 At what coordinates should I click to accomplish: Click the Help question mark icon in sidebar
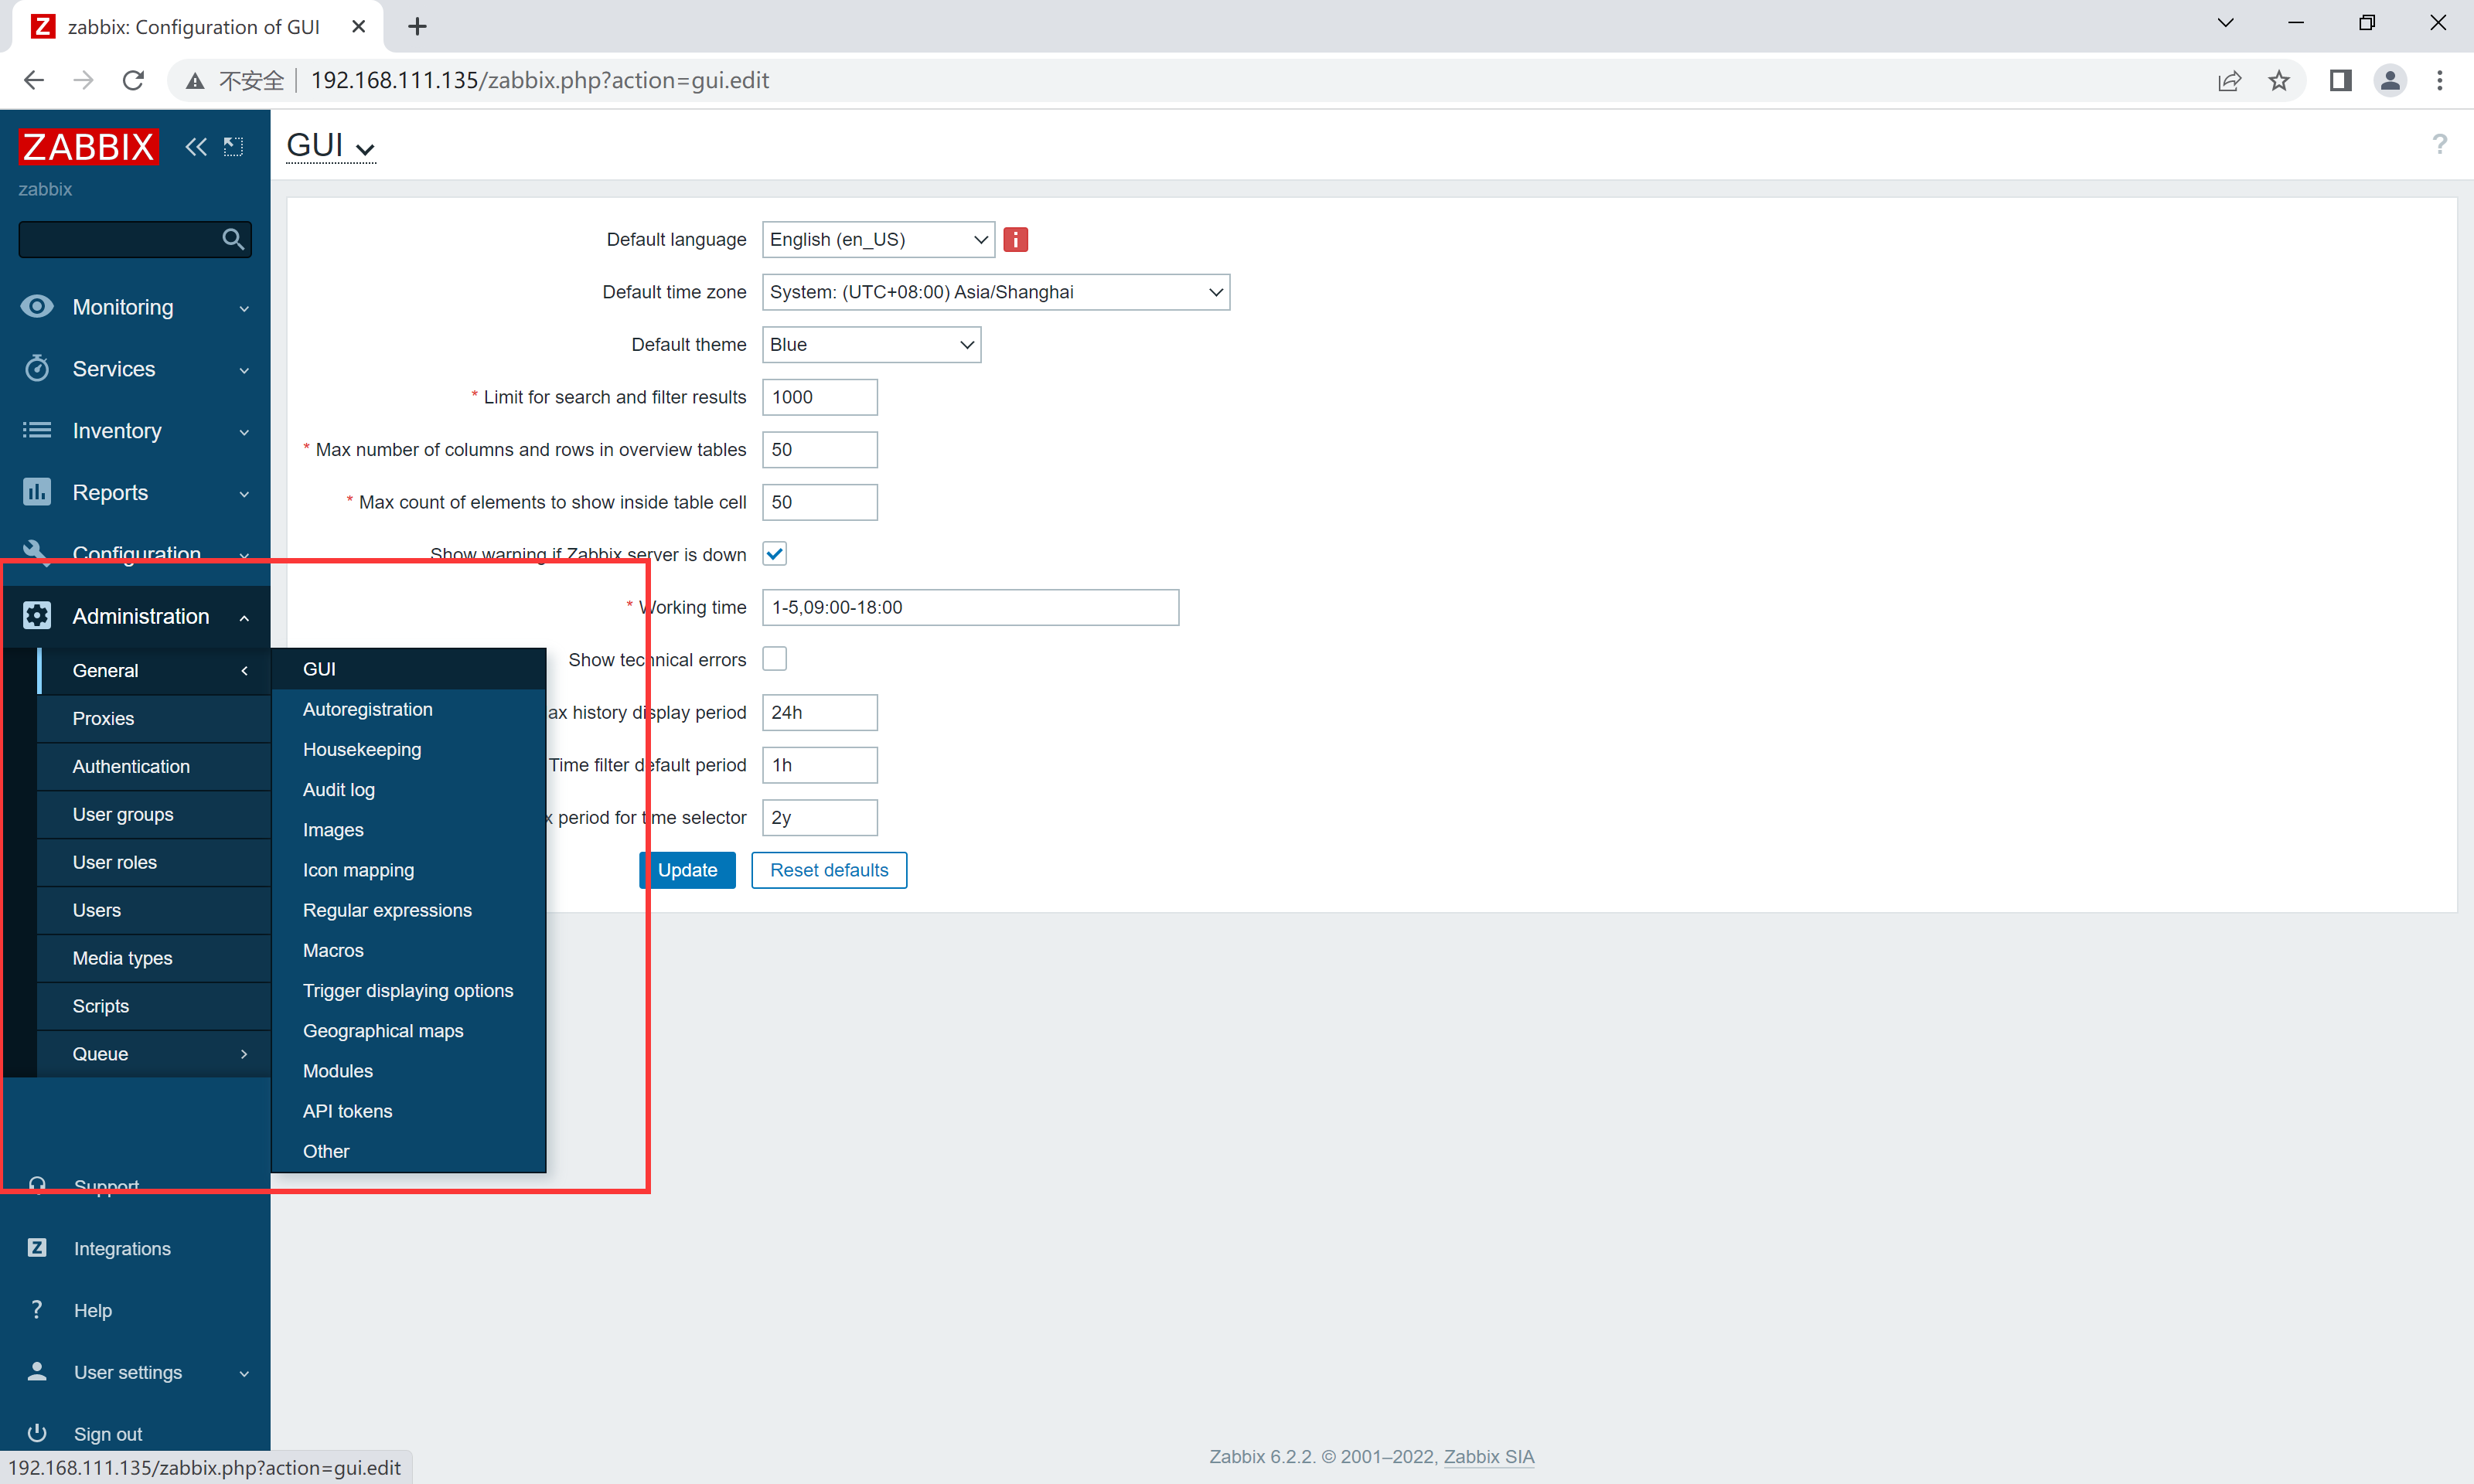(37, 1309)
